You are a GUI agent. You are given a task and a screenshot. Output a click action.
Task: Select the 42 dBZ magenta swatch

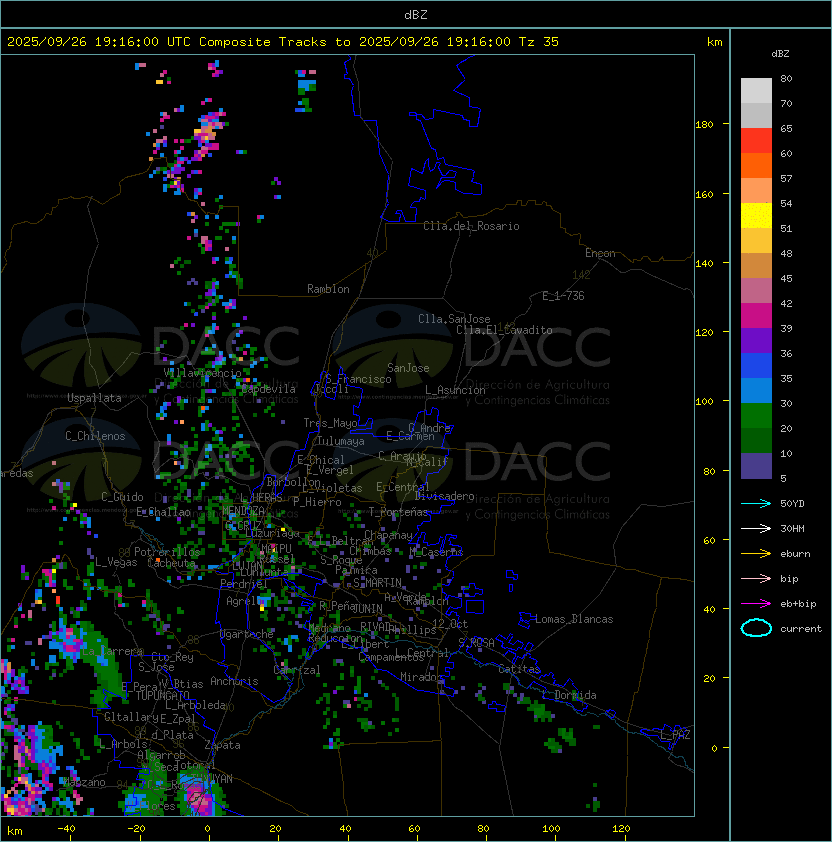[756, 315]
